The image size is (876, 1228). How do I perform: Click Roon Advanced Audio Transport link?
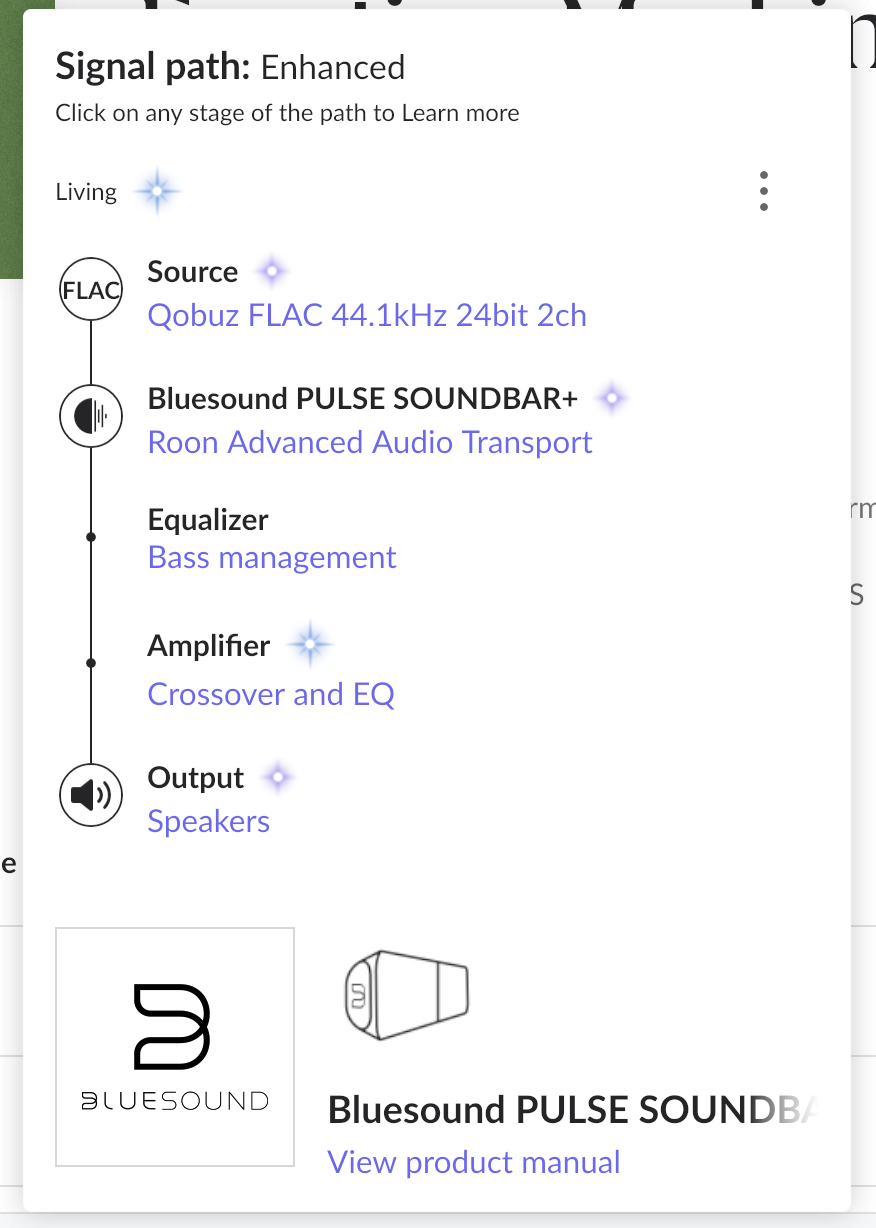pos(370,442)
